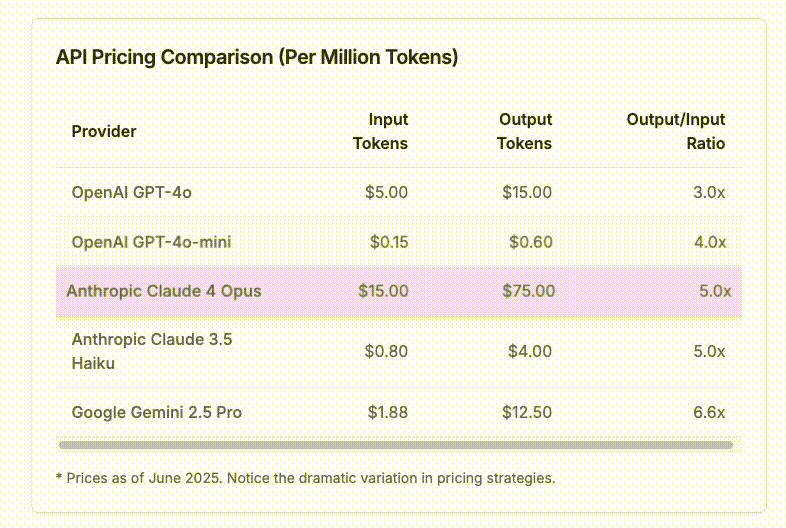Click the June 2025 prices footnote

point(305,478)
